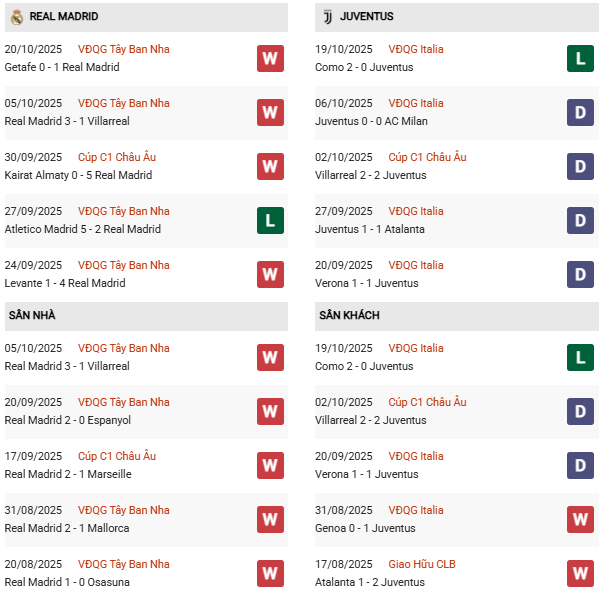Click the JUVENTUS team header

pyautogui.click(x=367, y=17)
